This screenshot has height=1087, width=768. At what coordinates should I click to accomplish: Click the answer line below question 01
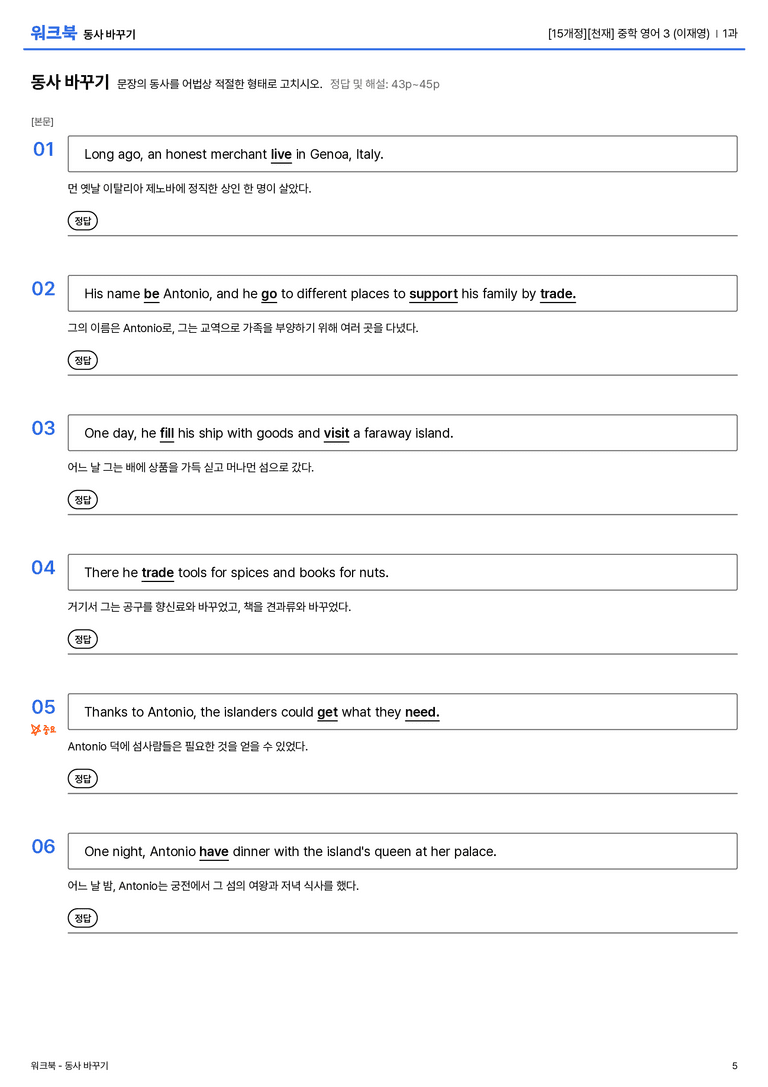(x=402, y=236)
